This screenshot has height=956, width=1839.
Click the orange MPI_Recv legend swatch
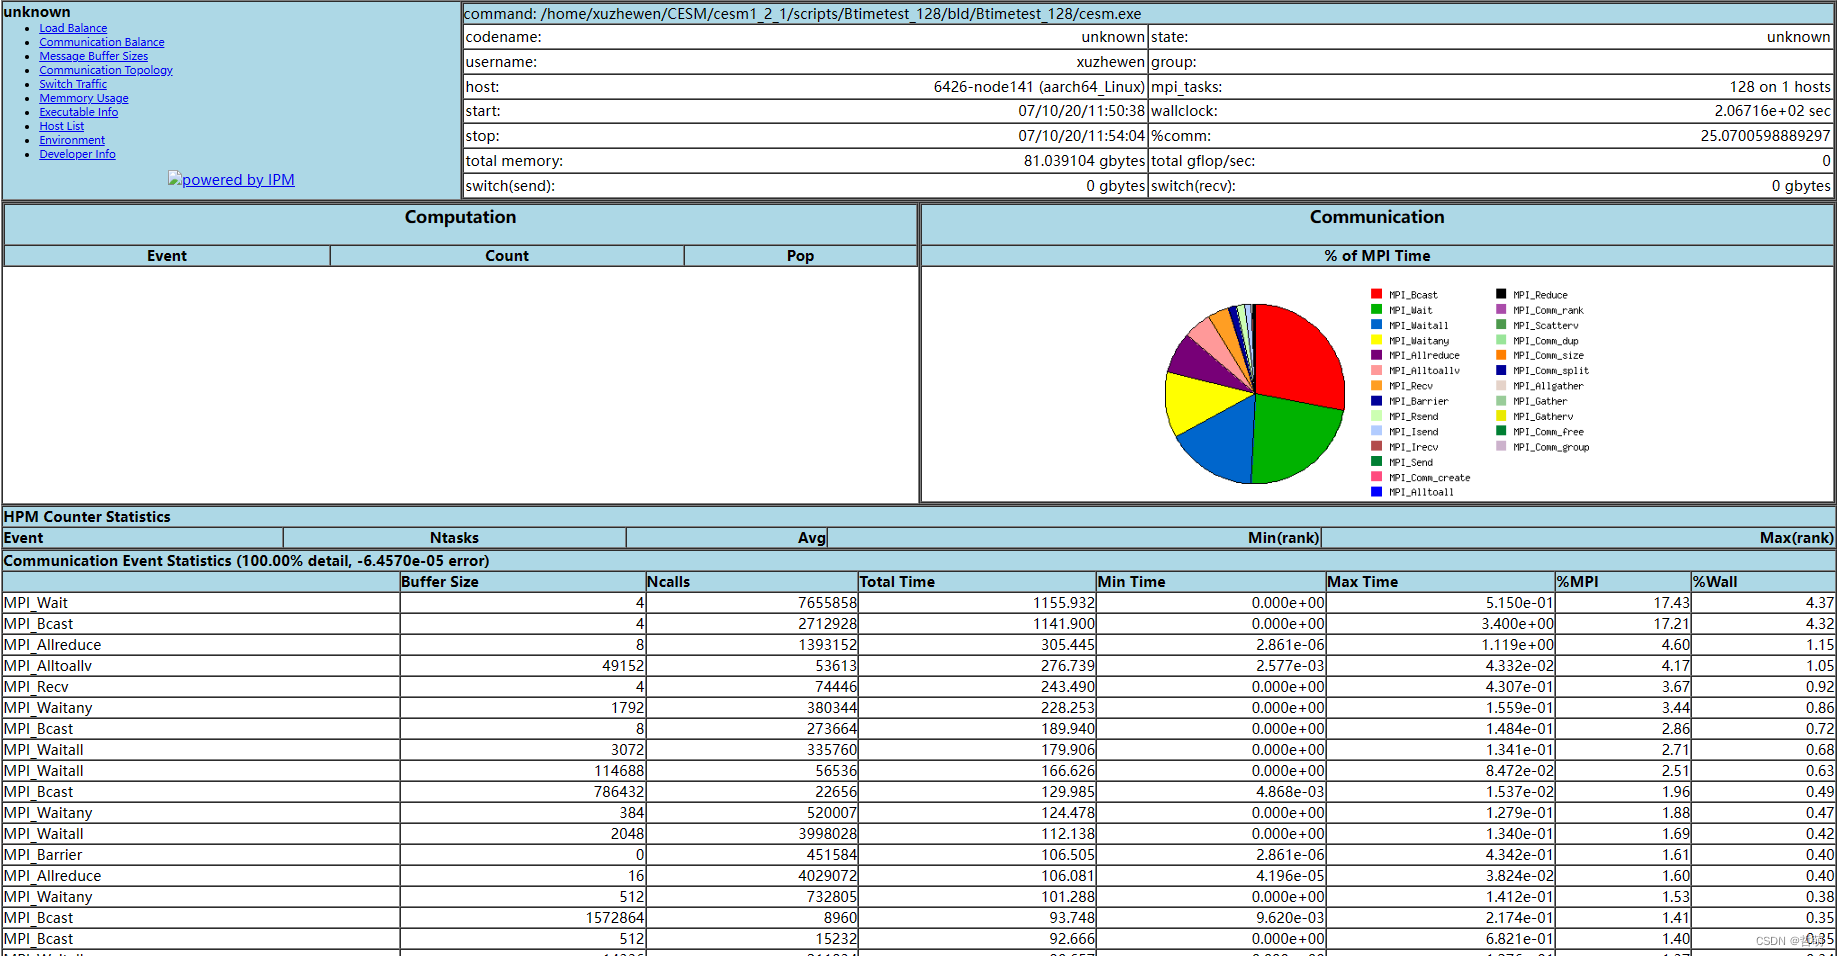tap(1377, 385)
